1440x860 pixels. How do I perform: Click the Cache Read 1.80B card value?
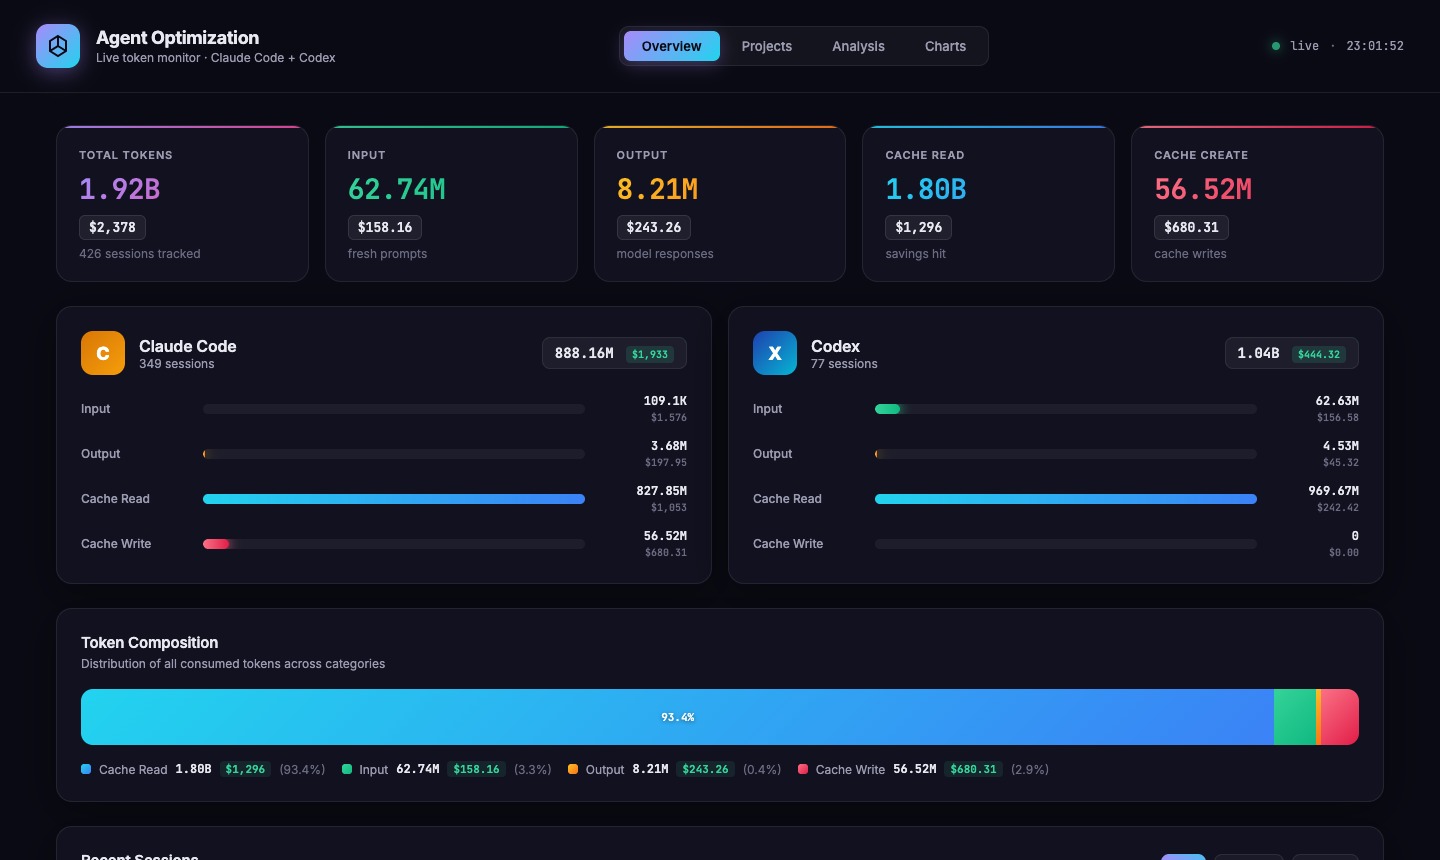click(926, 189)
